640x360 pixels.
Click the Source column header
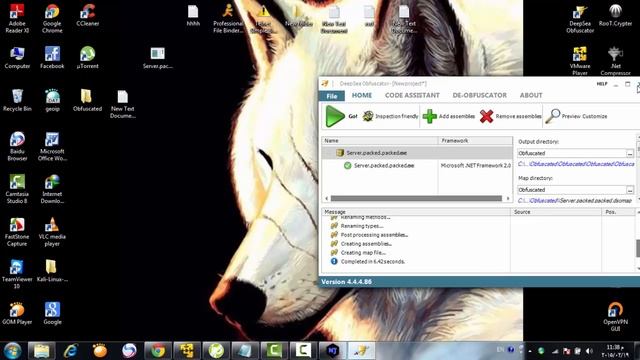(556, 212)
